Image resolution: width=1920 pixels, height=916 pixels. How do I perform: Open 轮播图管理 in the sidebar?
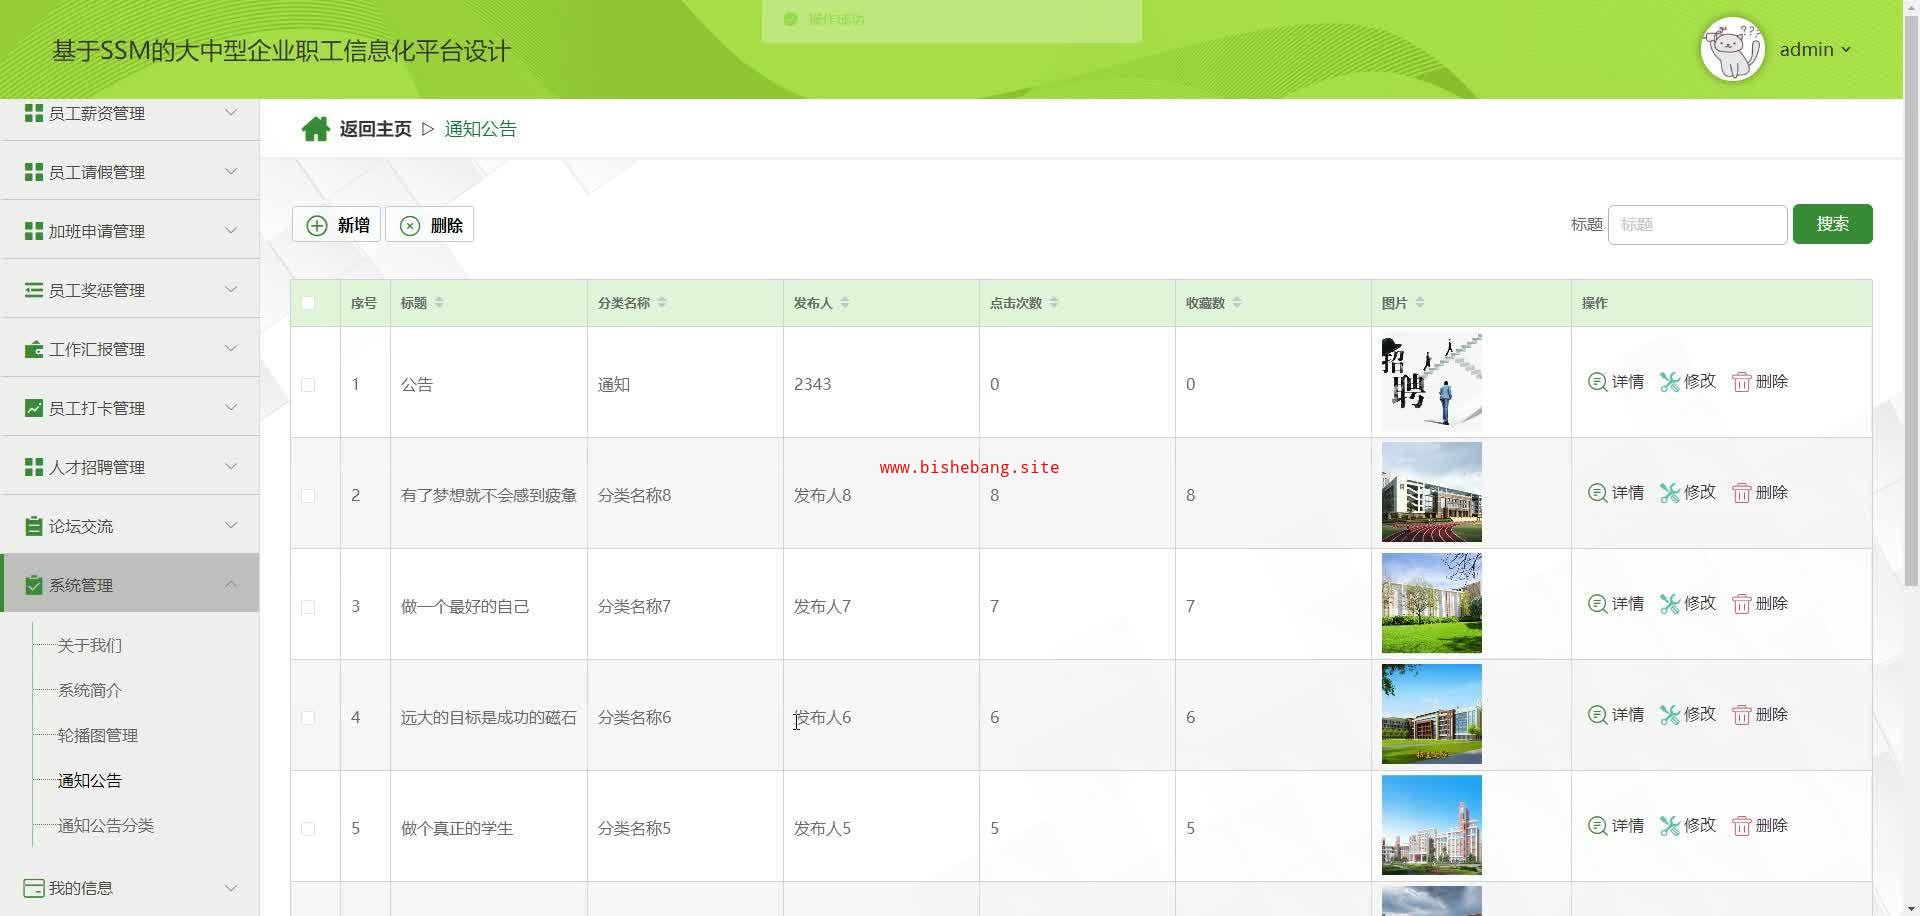tap(98, 736)
